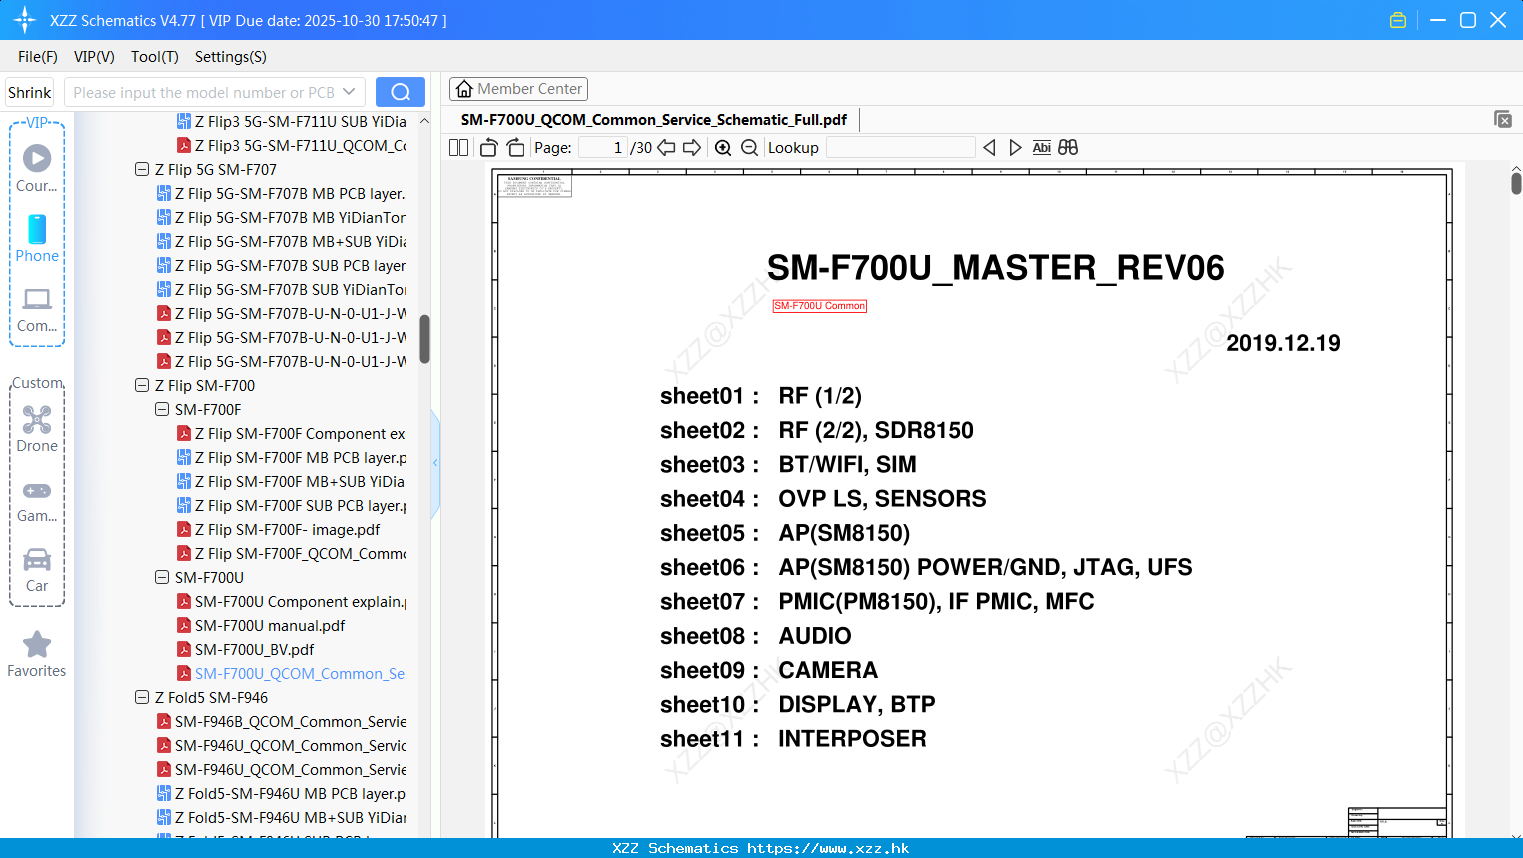1523x858 pixels.
Task: Open Z Flip SM-F700F- image.pdf
Action: (279, 529)
